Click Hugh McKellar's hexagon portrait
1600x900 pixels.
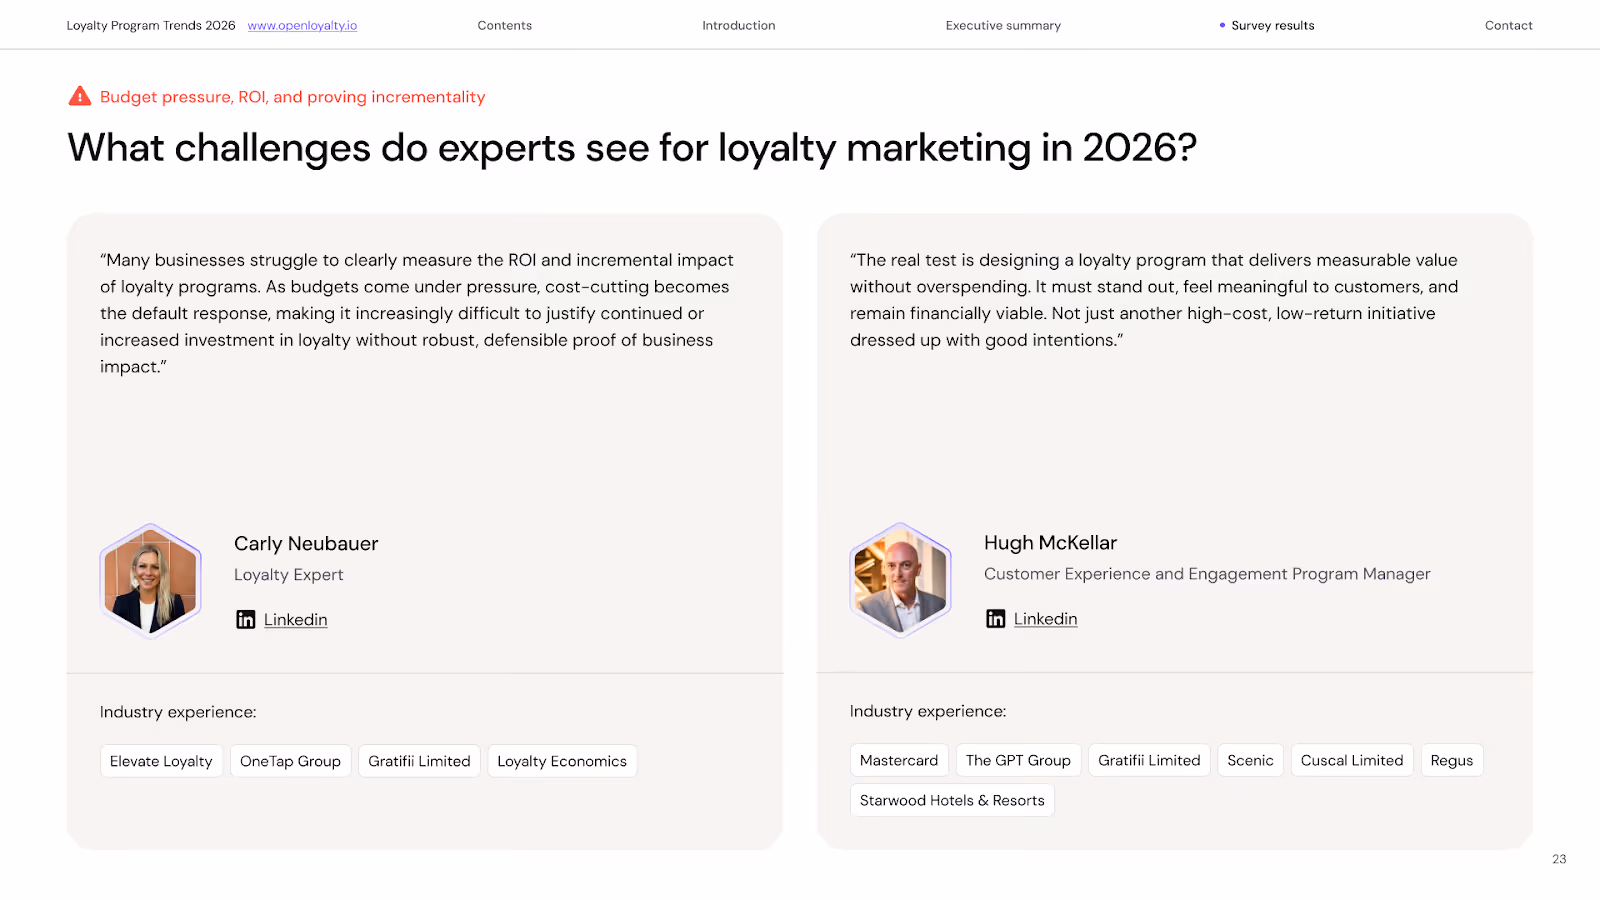pyautogui.click(x=901, y=580)
